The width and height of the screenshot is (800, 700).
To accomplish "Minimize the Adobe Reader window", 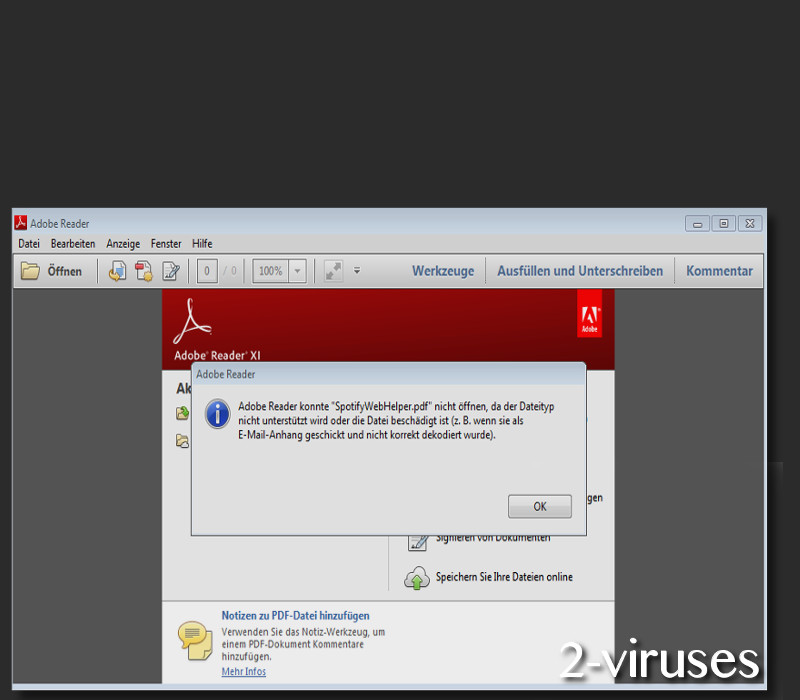I will (x=697, y=223).
